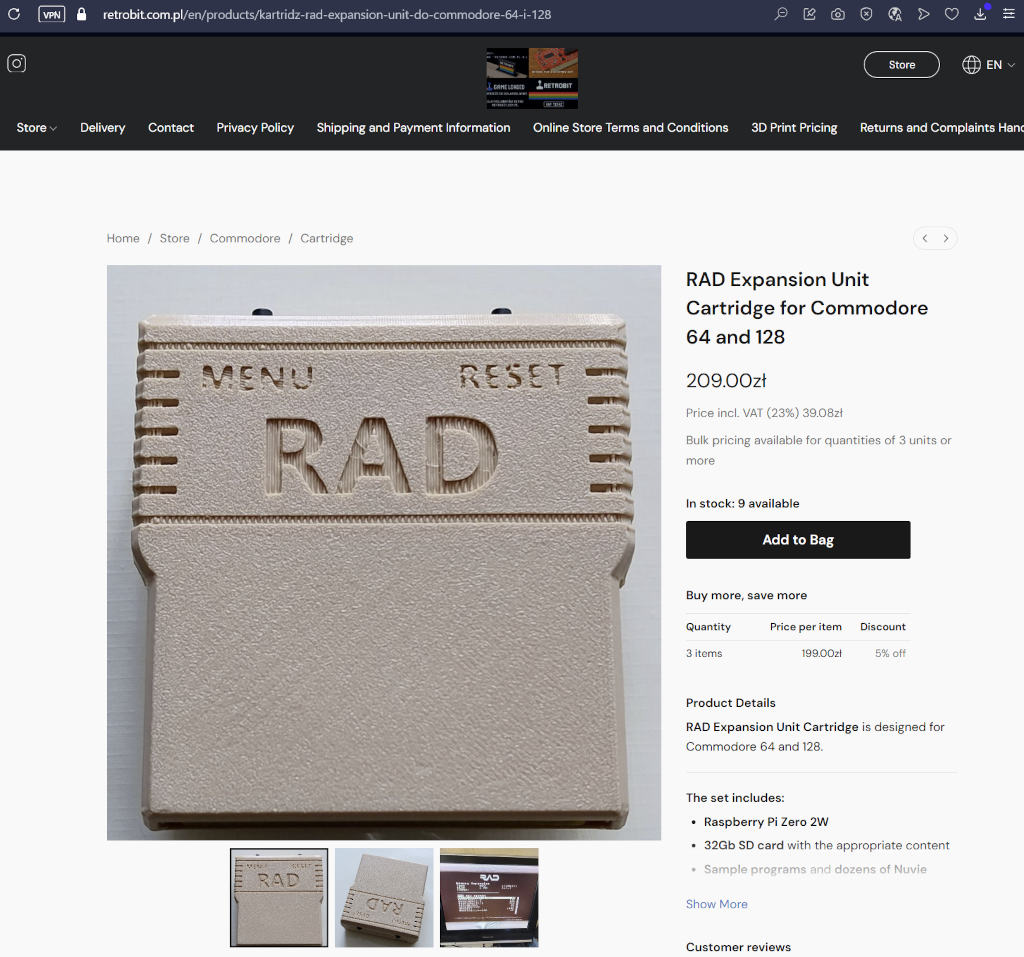Screen dimensions: 1024x957
Task: Click the 'Product Details' heading
Action: [x=731, y=703]
